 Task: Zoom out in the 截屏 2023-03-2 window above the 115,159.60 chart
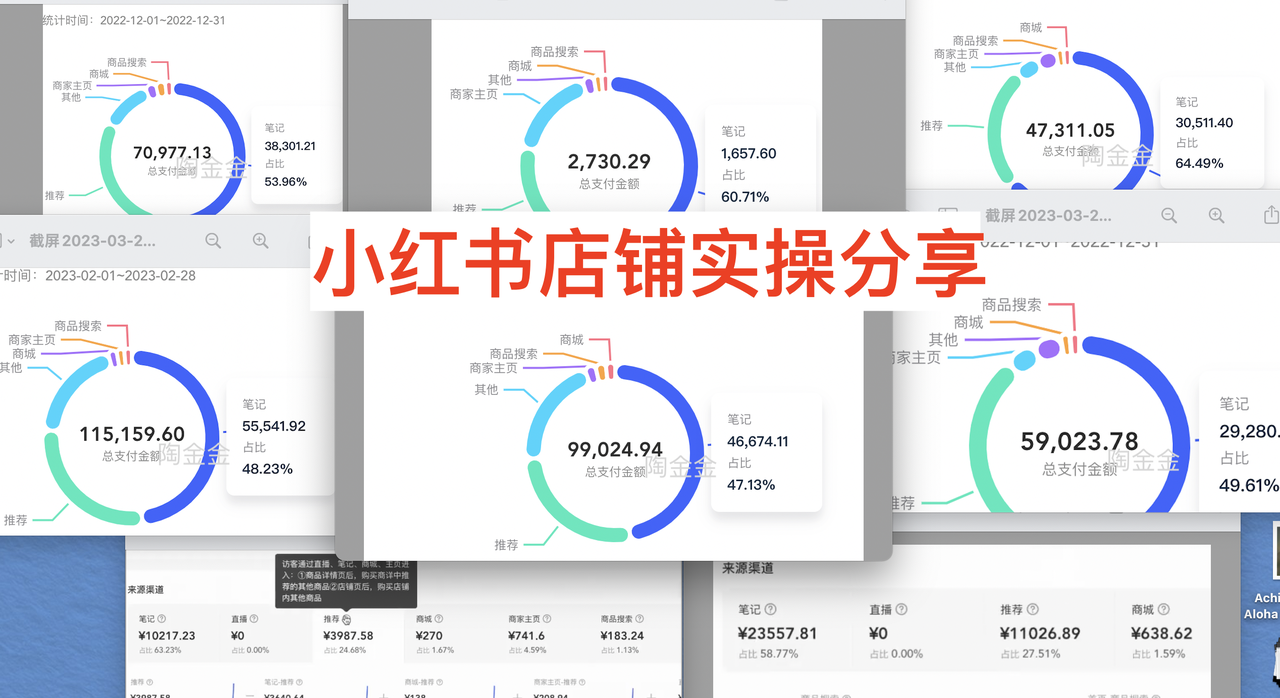coord(213,240)
